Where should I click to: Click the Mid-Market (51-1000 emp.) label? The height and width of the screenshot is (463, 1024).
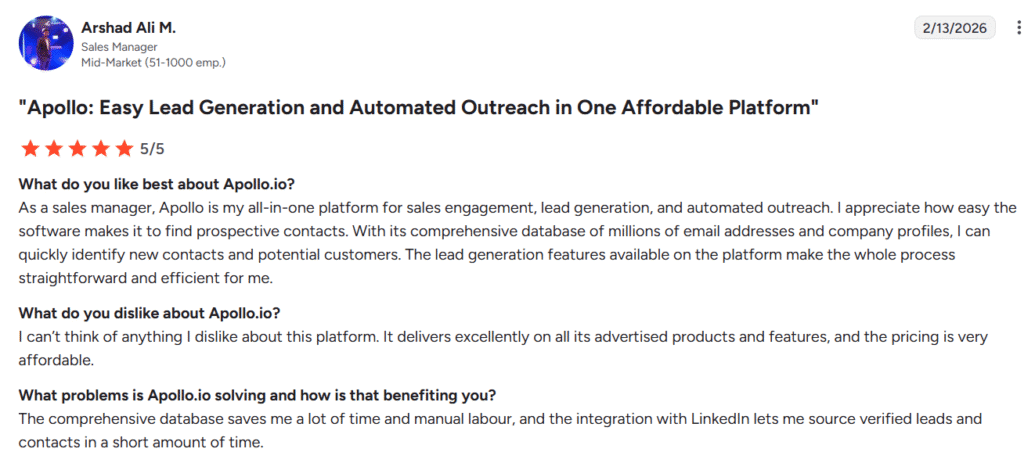coord(153,62)
